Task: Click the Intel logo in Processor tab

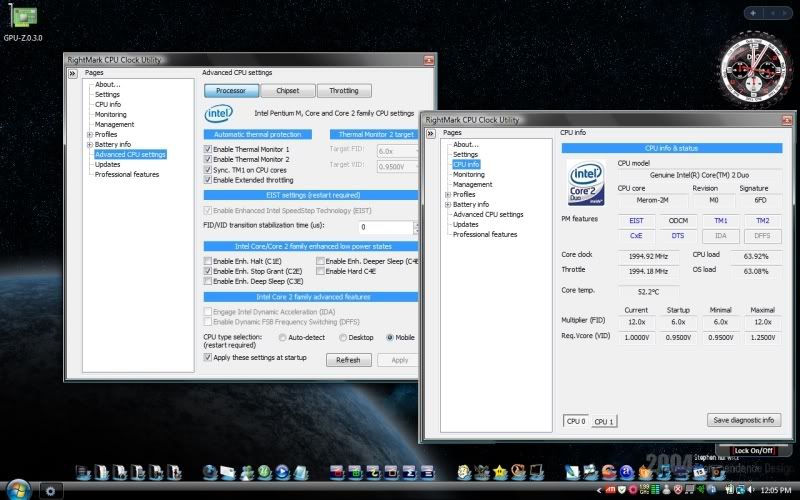Action: (x=219, y=113)
